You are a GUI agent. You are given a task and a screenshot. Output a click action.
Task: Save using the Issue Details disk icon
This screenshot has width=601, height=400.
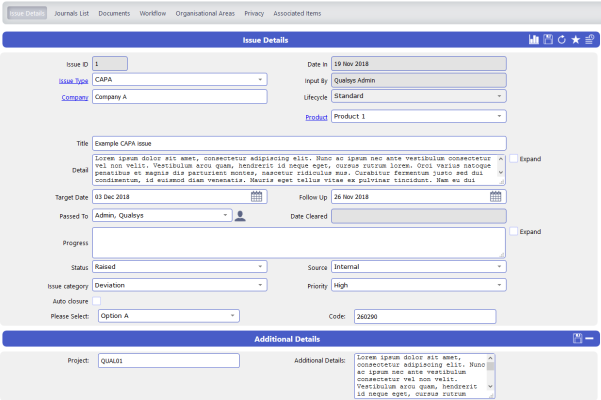click(548, 39)
